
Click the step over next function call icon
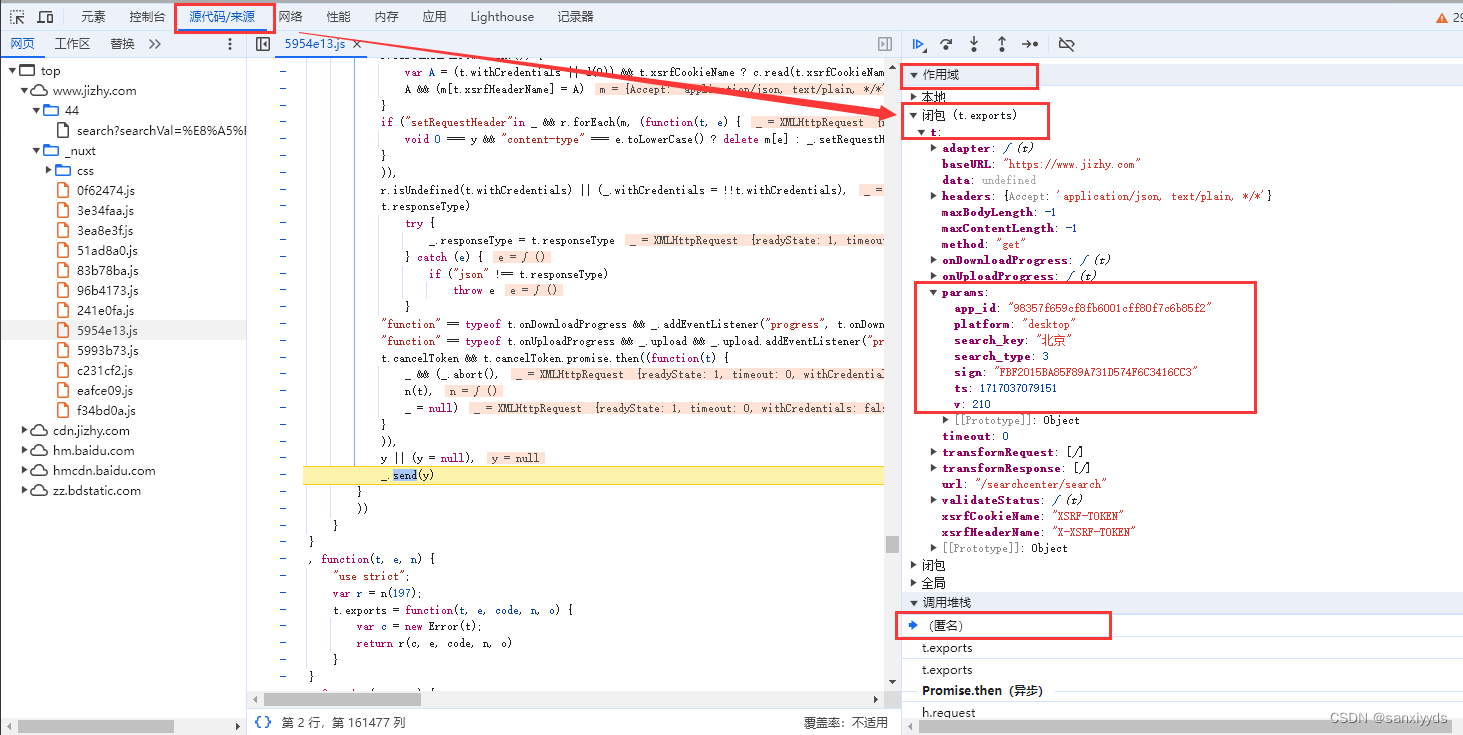[x=946, y=44]
